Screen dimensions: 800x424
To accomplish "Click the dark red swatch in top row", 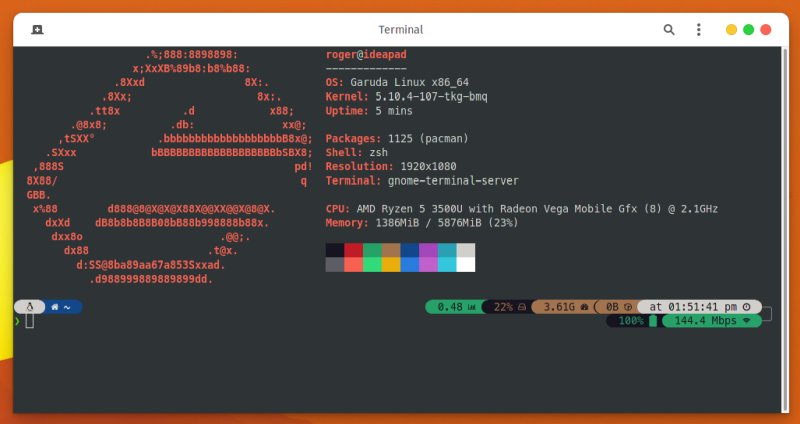I will click(354, 251).
